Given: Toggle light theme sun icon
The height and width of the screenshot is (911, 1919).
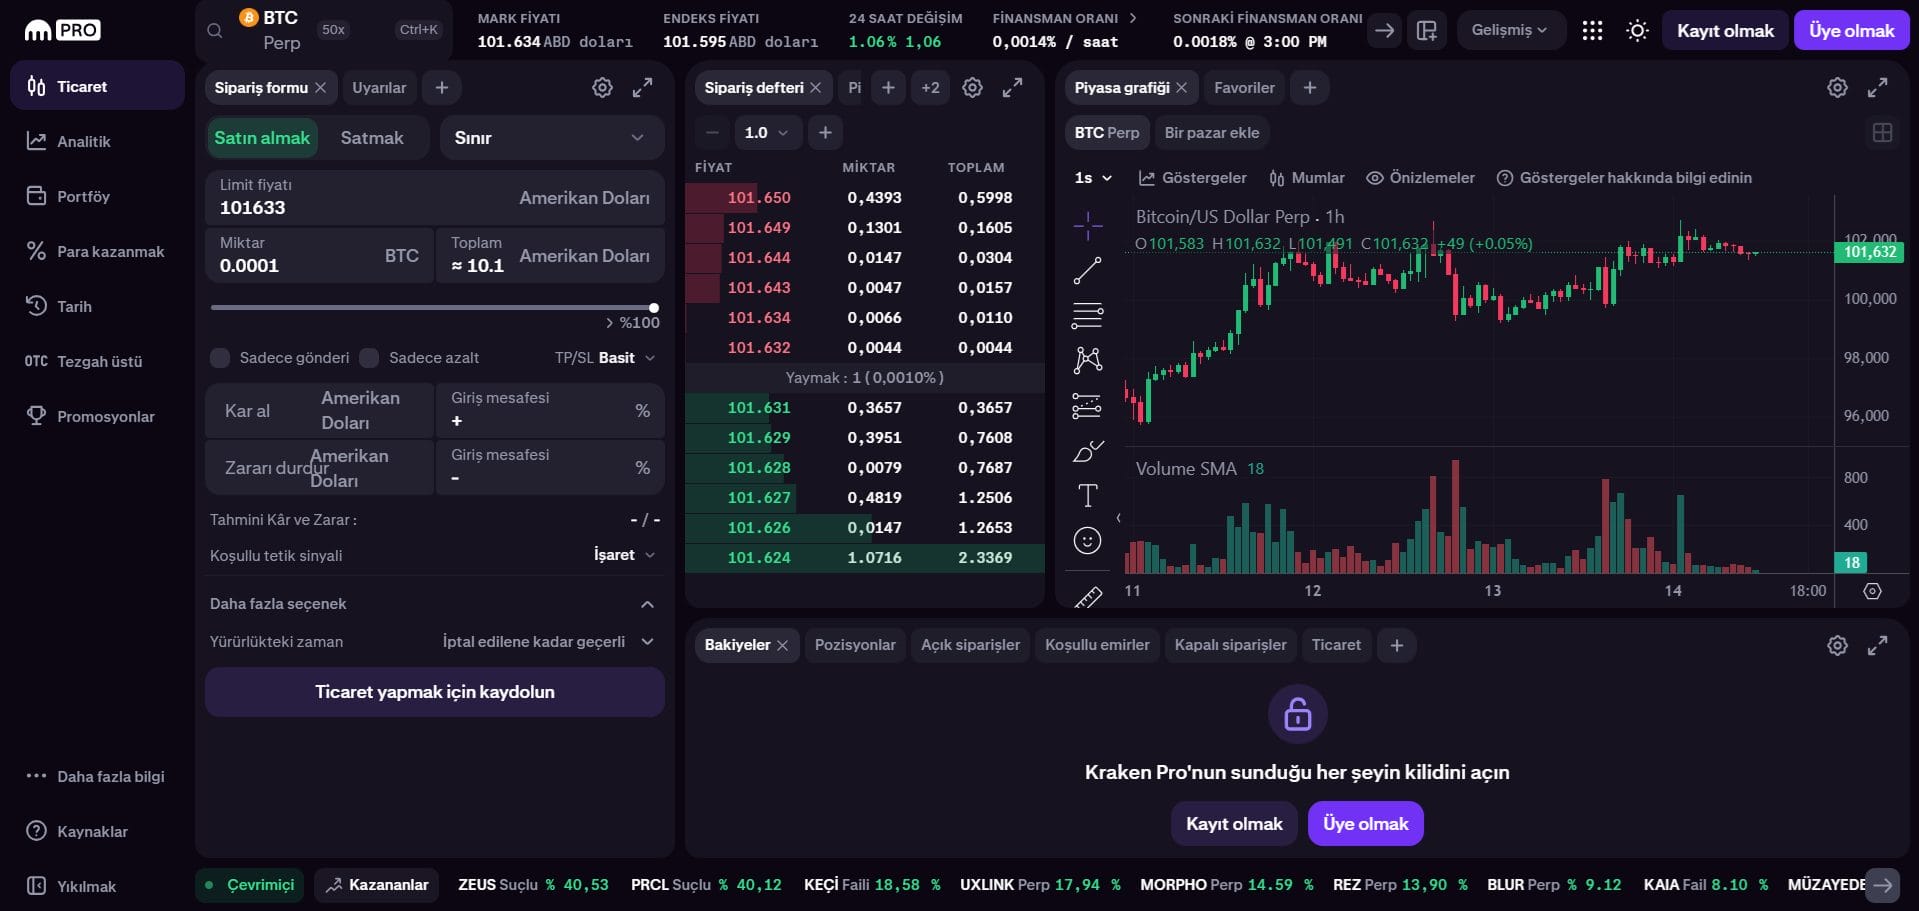Looking at the screenshot, I should (1637, 31).
